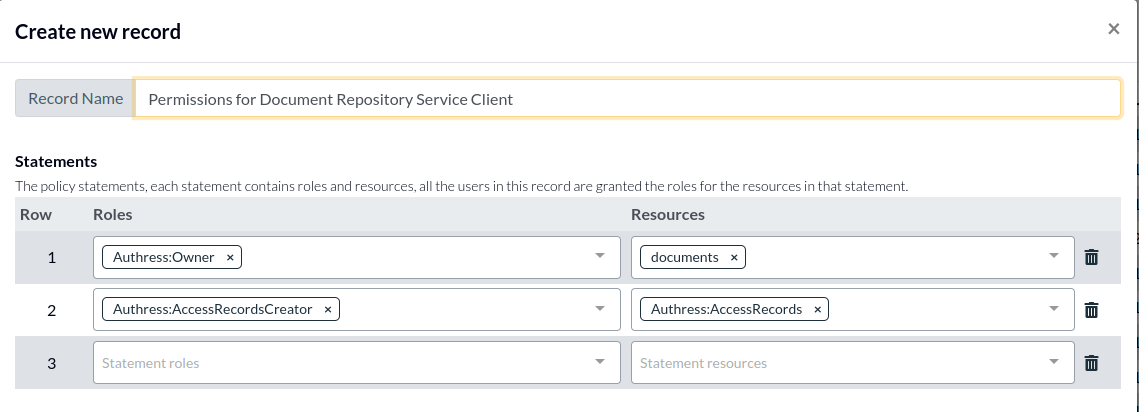Screen dimensions: 1139x412
Task: Click the Record Name label
Action: 75,99
